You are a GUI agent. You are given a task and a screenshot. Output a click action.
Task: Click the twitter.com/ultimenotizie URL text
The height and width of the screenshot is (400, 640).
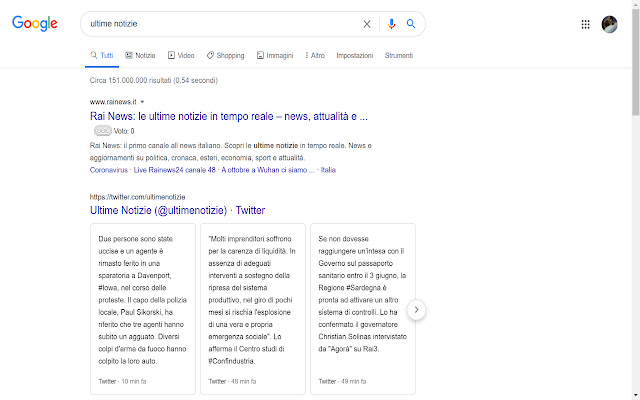138,197
